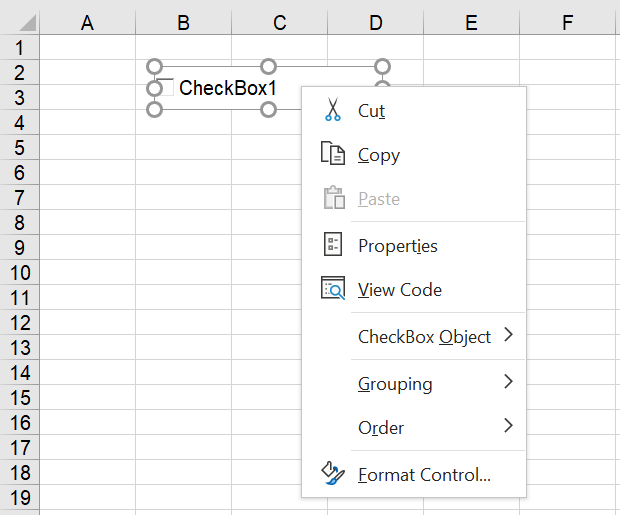
Task: Expand the Grouping submenu arrow
Action: [509, 382]
